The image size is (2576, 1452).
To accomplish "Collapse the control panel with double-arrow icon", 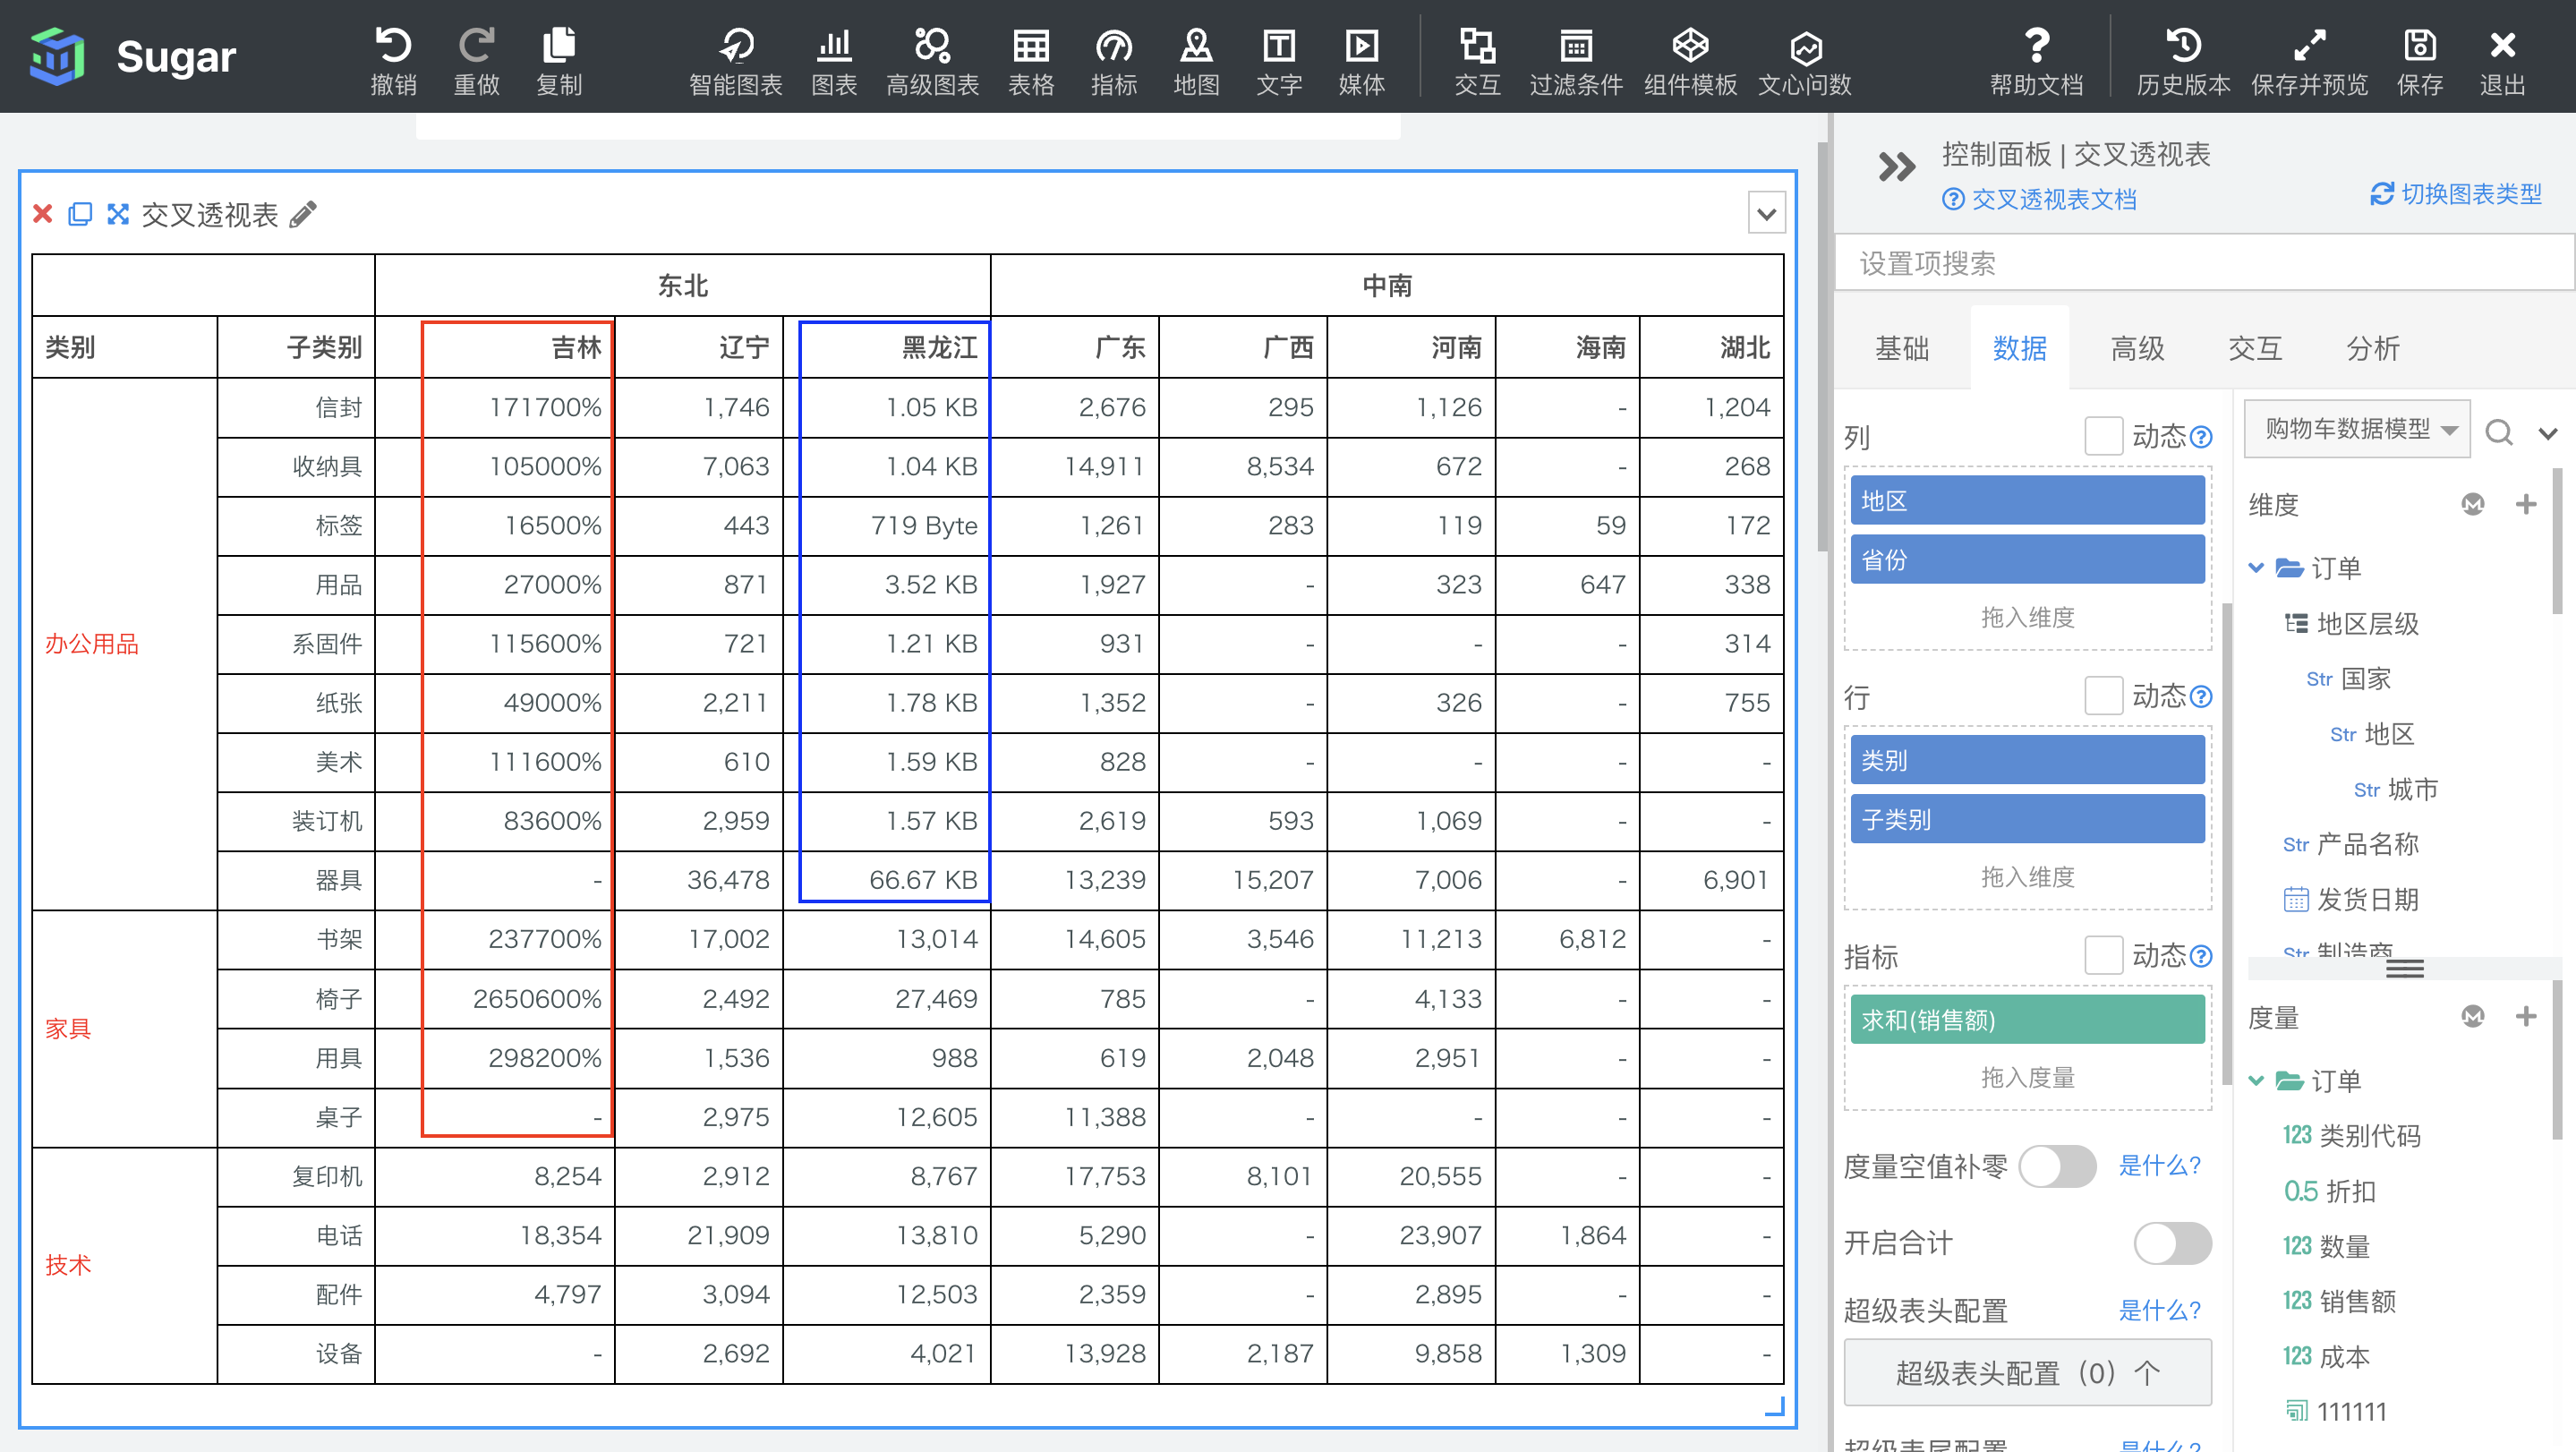I will [x=1896, y=167].
